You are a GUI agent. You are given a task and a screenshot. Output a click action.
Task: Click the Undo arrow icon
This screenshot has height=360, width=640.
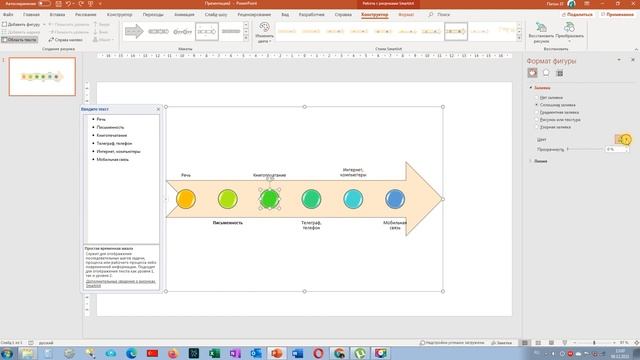tap(68, 4)
